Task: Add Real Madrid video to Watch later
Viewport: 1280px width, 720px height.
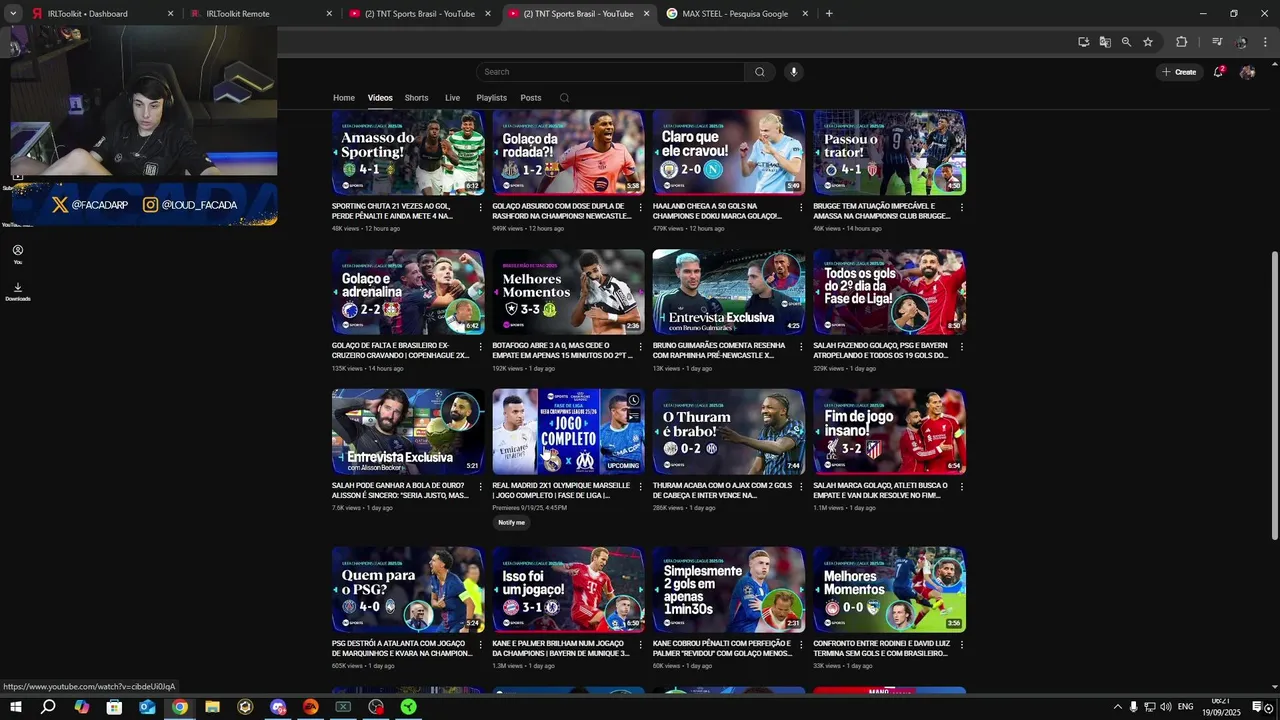Action: tap(633, 400)
